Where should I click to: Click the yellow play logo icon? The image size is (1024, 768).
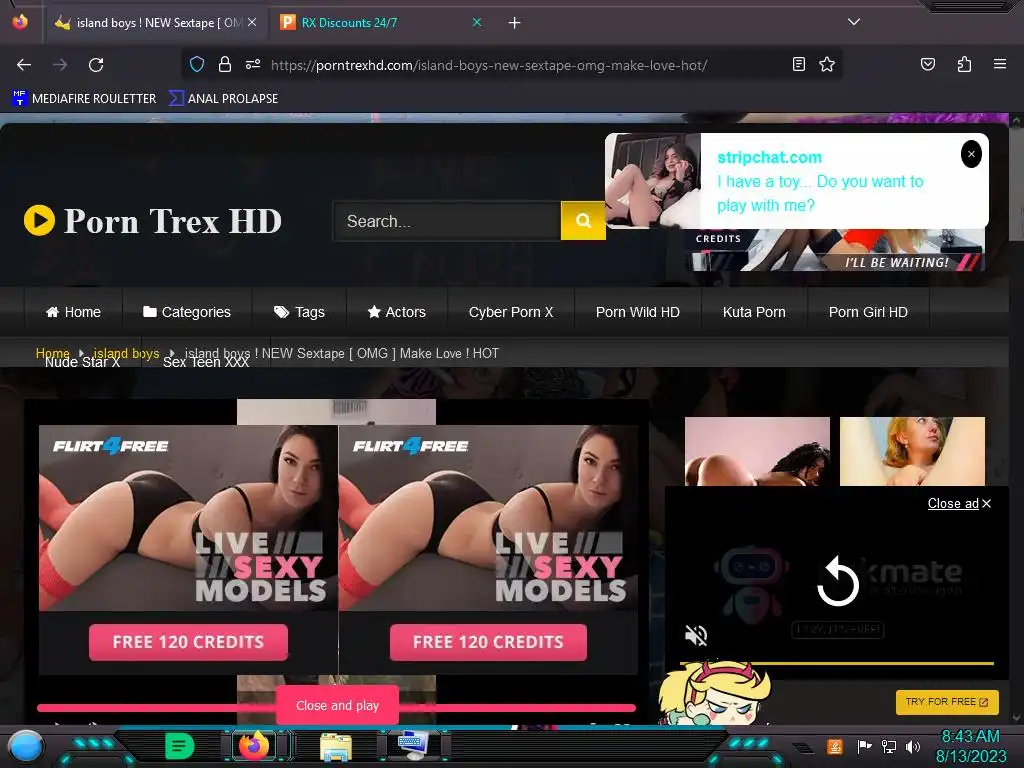tap(39, 220)
